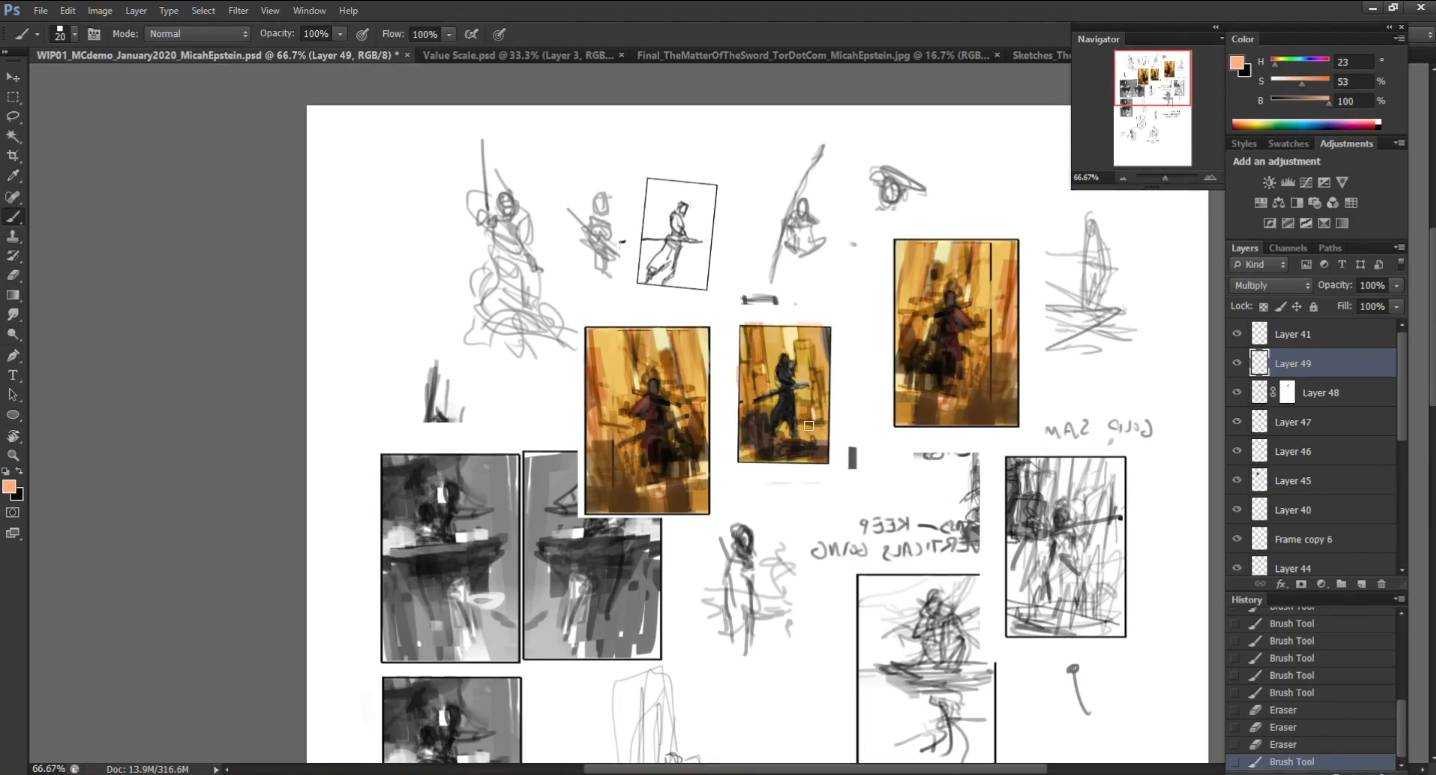
Task: Pick the Eyedropper tool
Action: (13, 176)
